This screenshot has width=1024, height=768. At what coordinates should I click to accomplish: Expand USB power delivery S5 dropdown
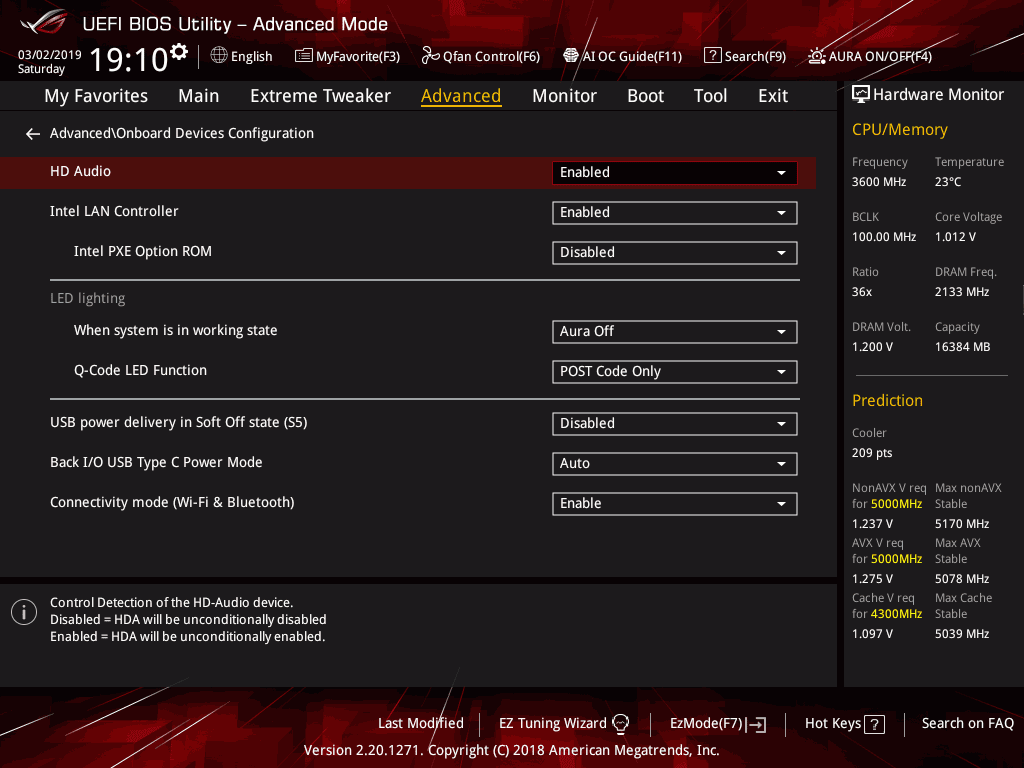(x=675, y=424)
